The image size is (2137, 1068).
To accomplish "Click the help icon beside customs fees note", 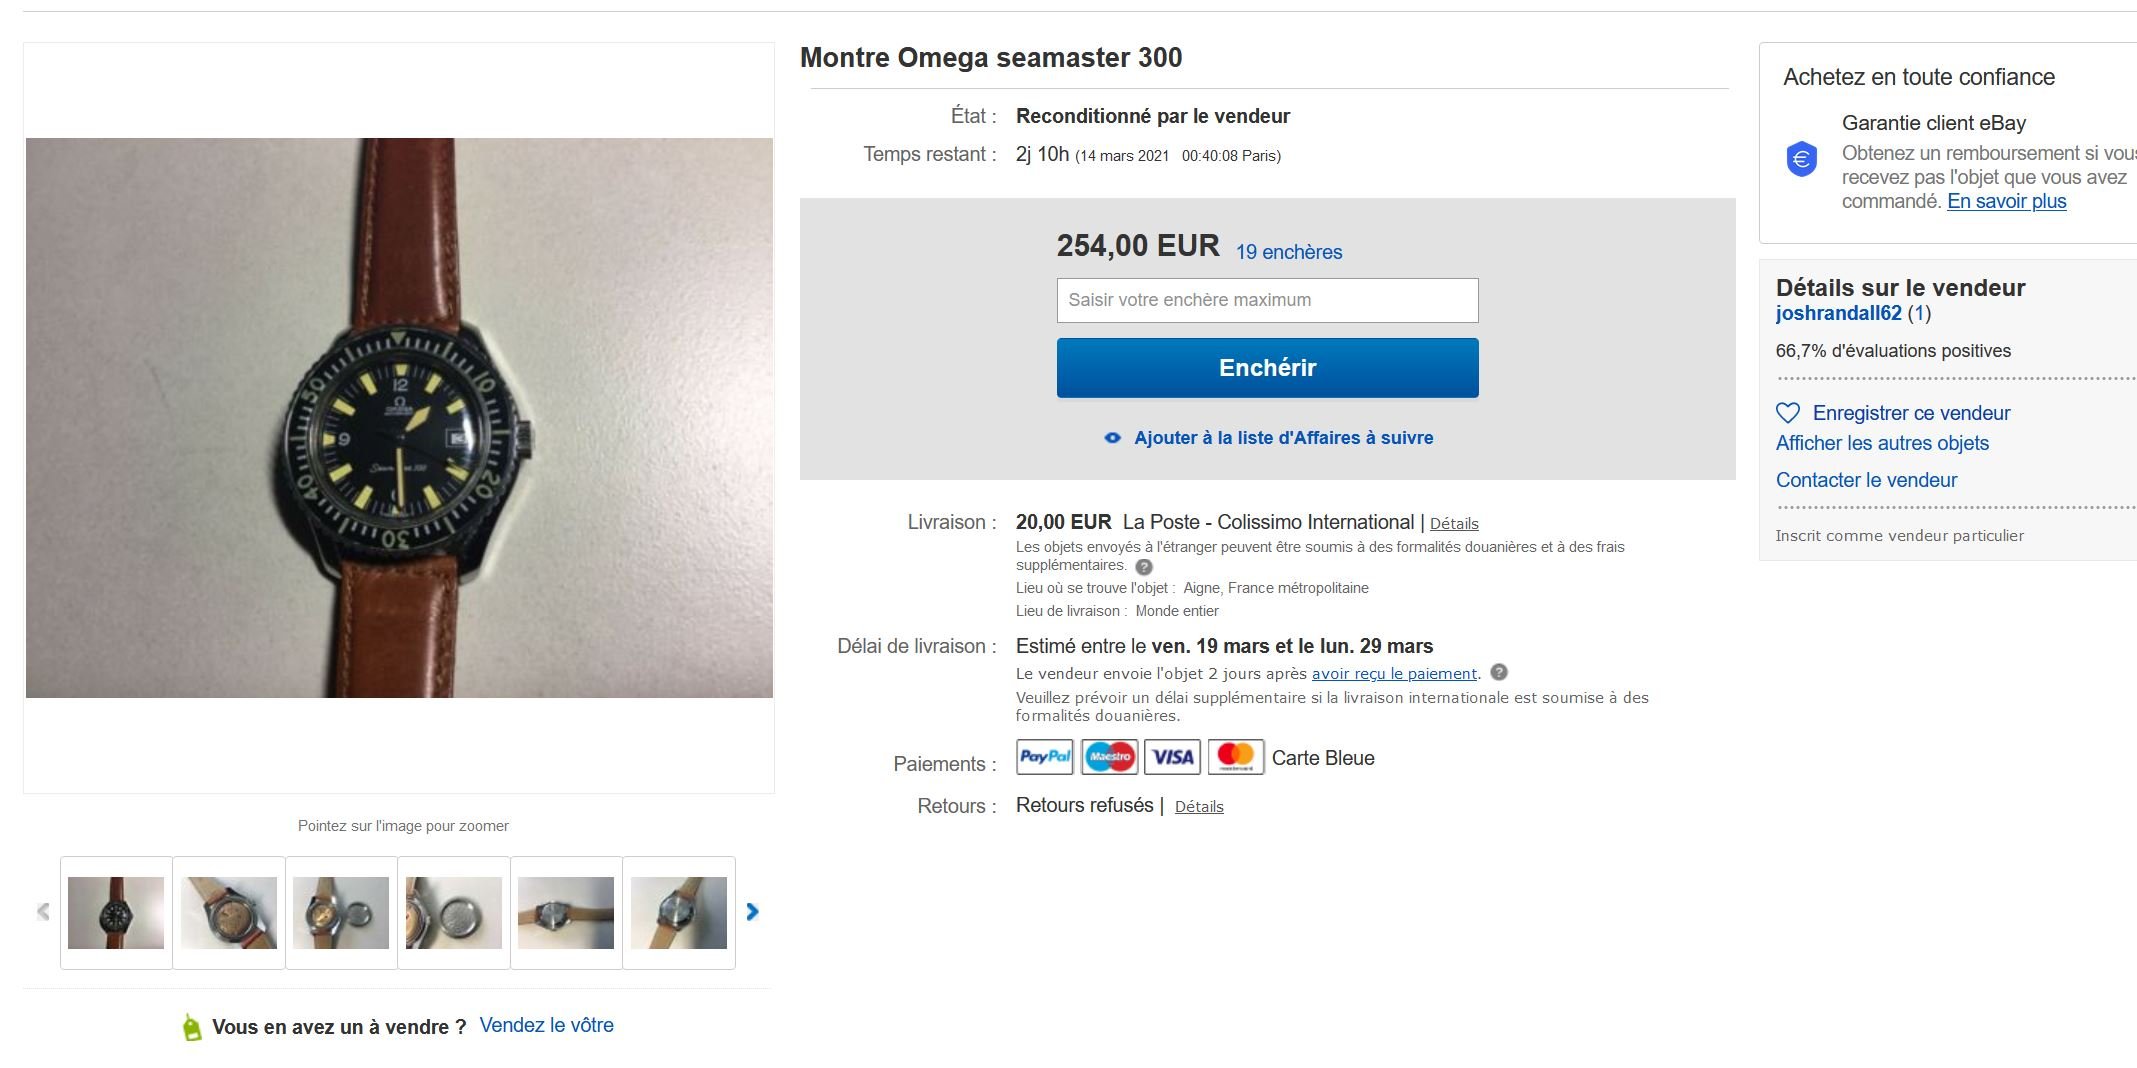I will pos(1144,567).
